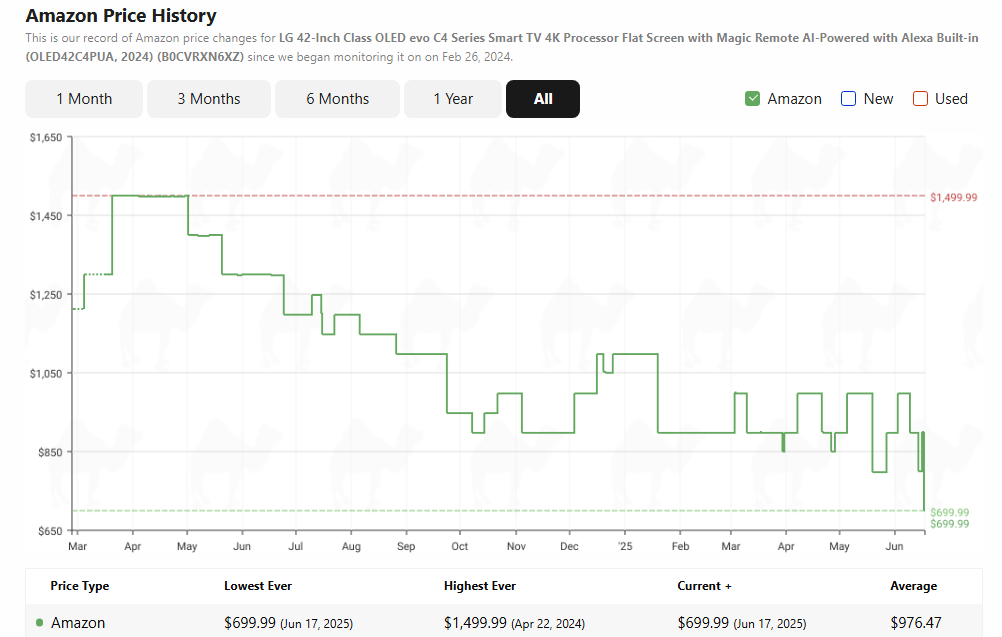Click the $1,250 y-axis label
The image size is (1002, 637).
(x=46, y=295)
